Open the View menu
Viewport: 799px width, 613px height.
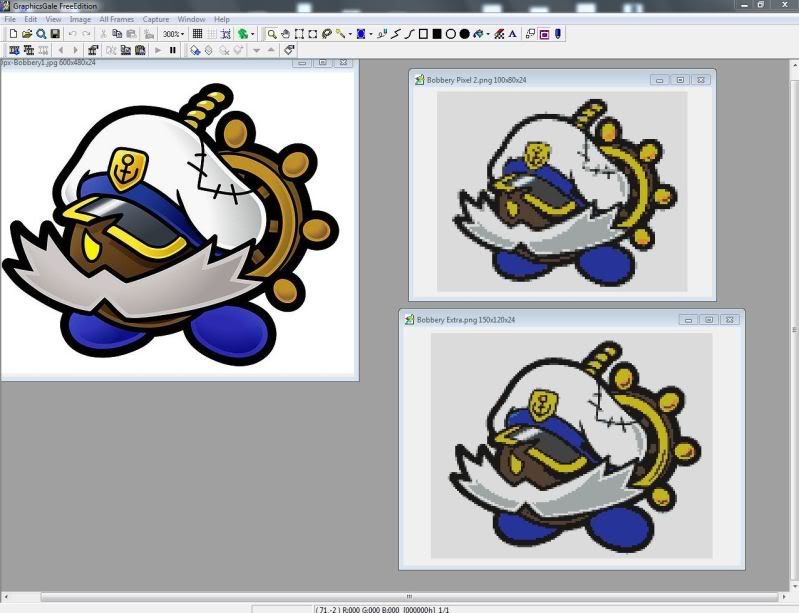54,19
